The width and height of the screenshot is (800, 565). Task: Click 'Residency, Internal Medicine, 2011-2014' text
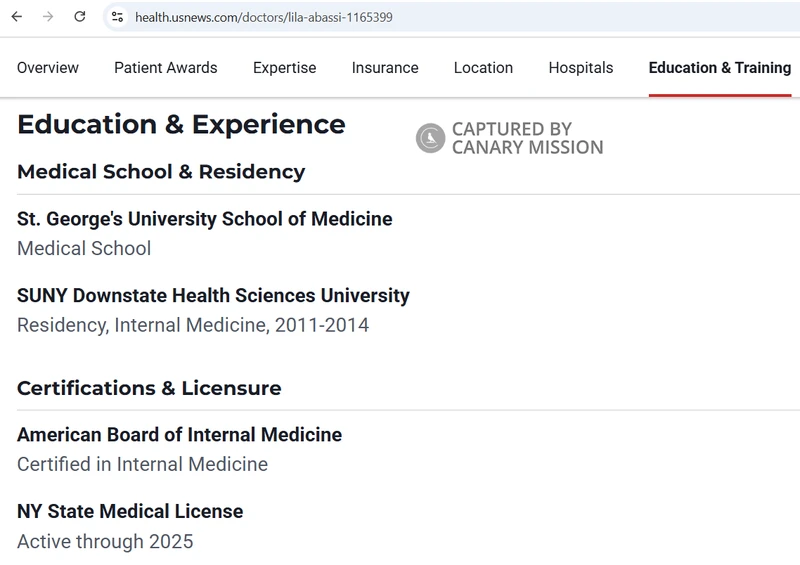tap(193, 325)
